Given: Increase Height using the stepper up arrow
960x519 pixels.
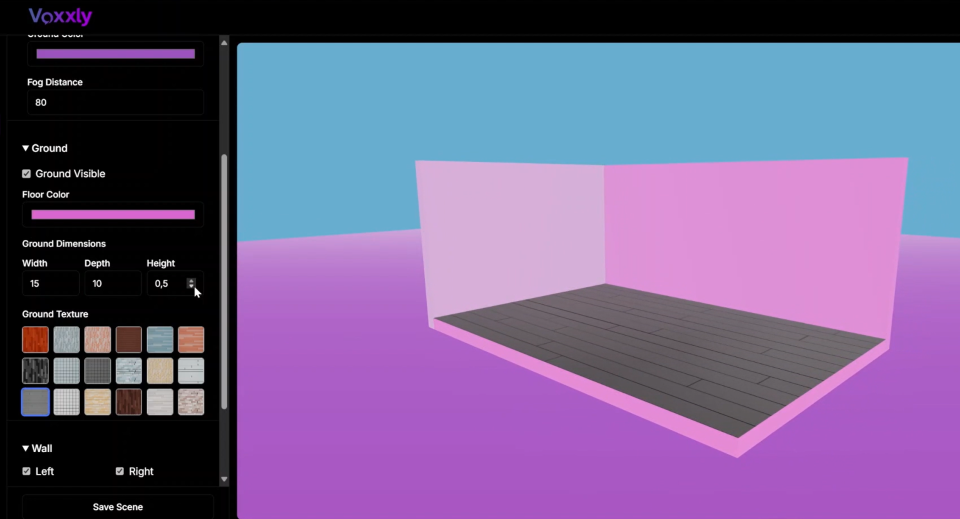Looking at the screenshot, I should pos(191,281).
